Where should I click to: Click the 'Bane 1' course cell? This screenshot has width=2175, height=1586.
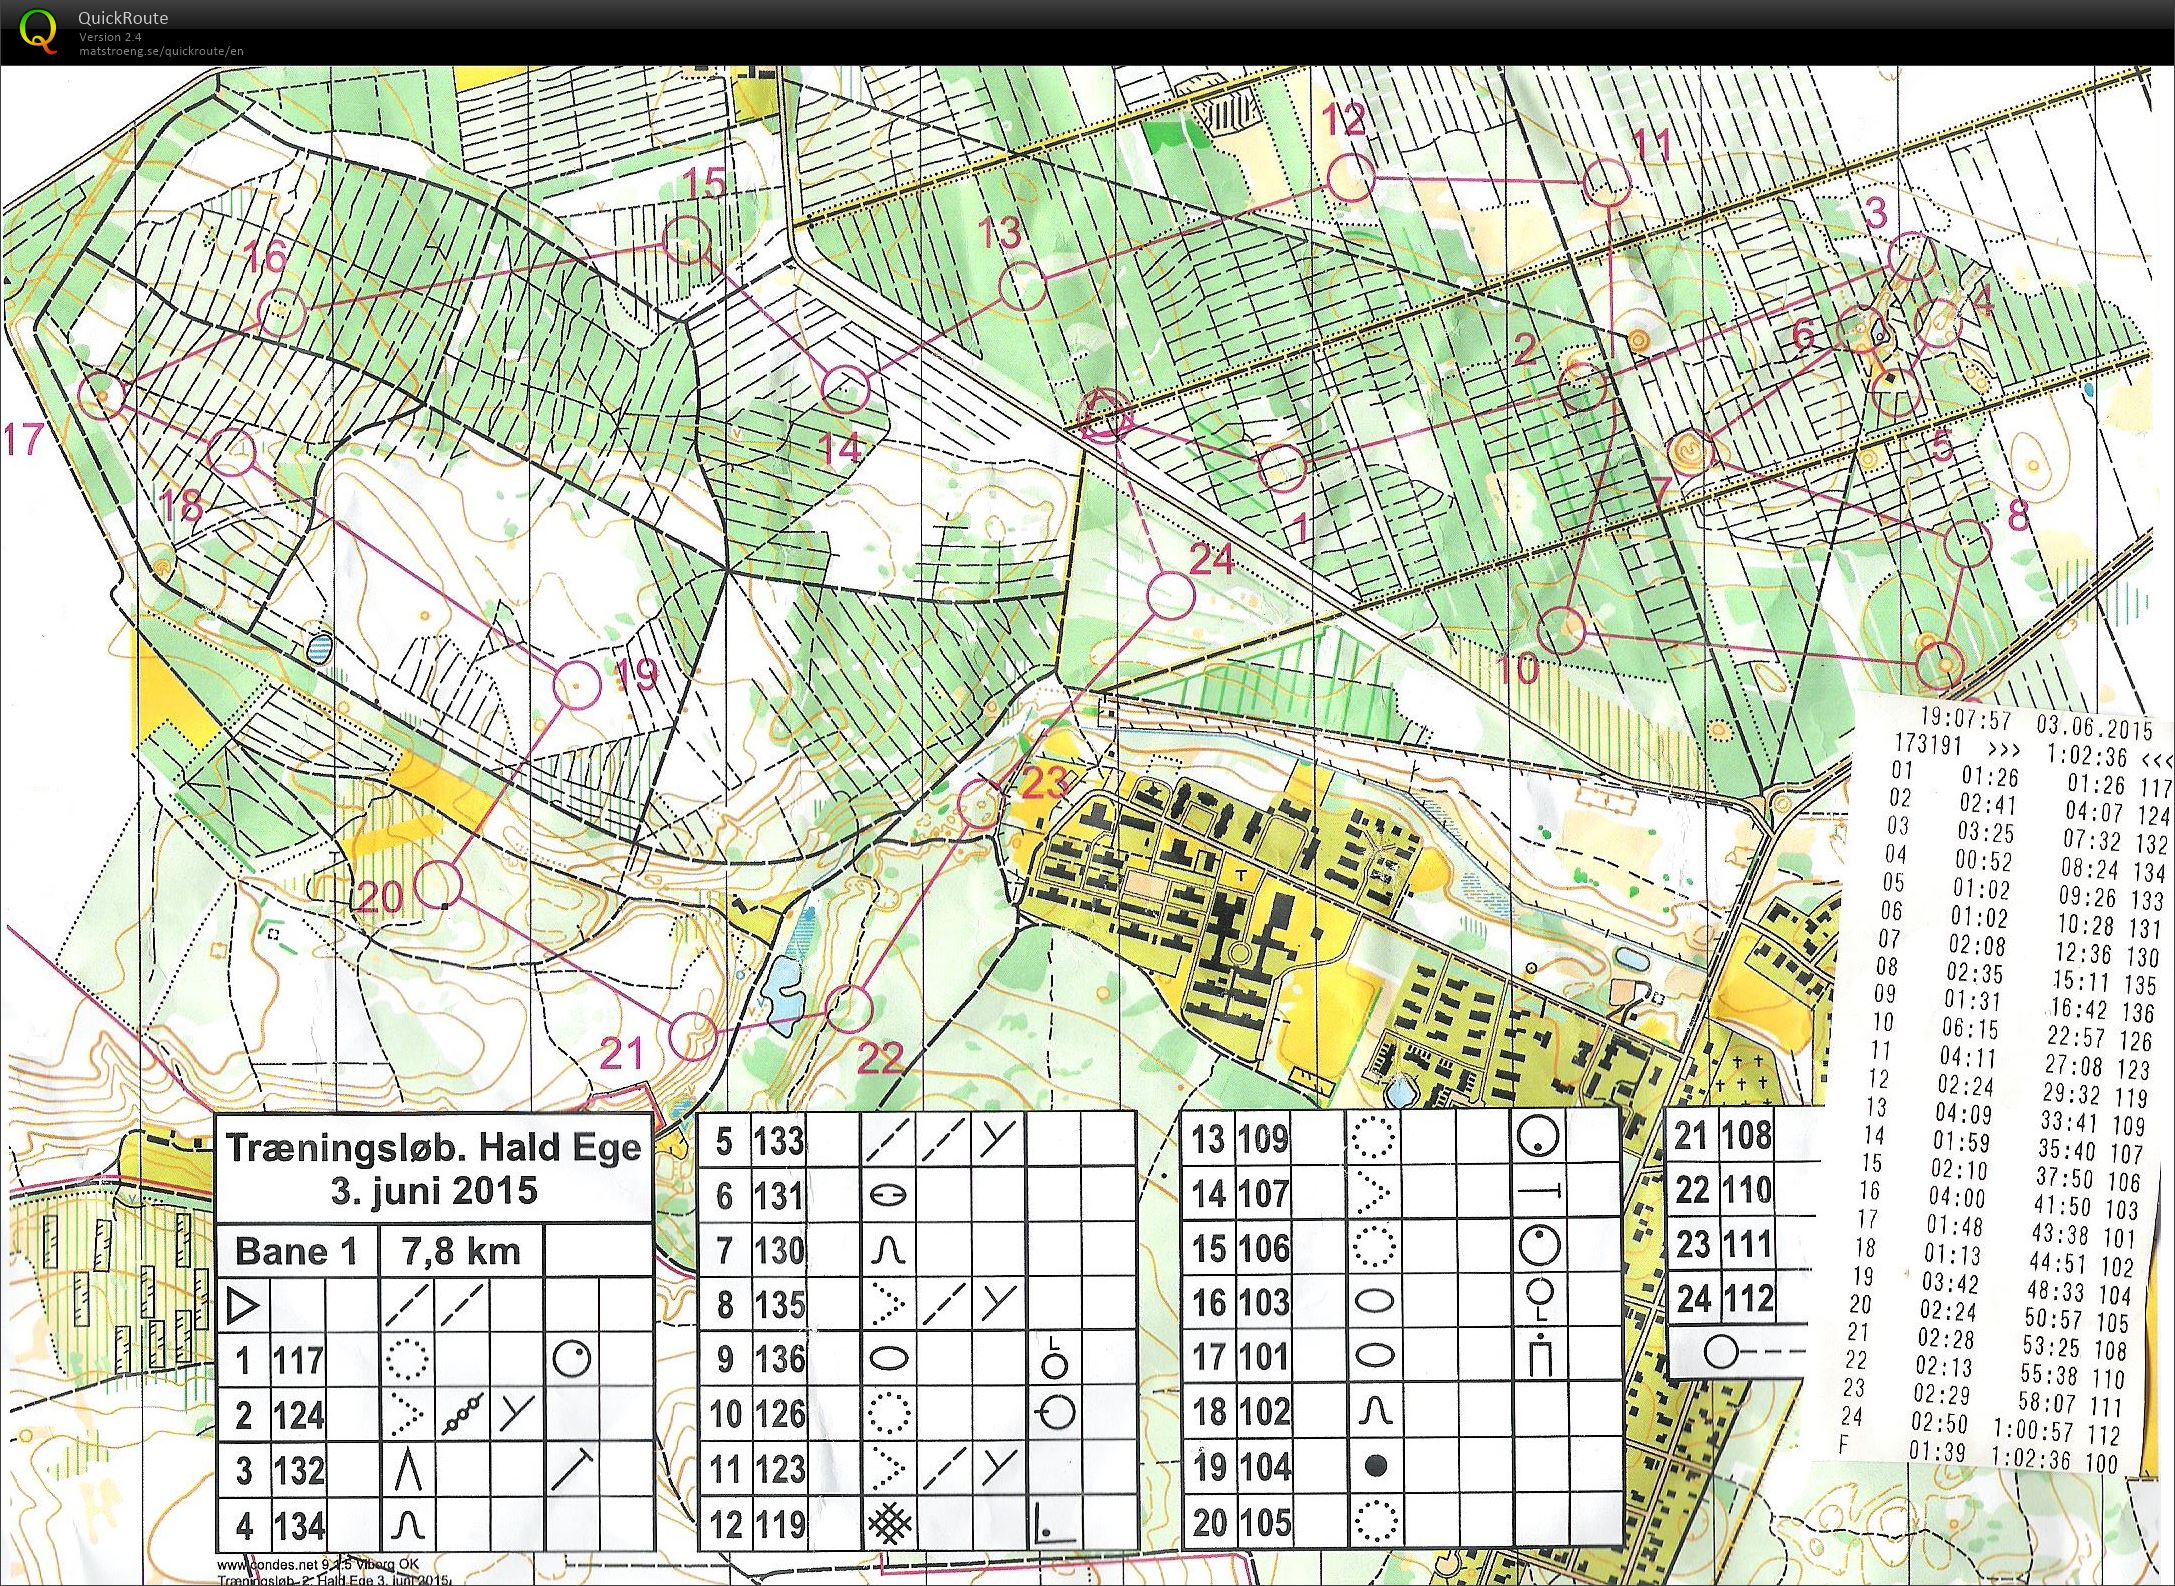[x=296, y=1251]
